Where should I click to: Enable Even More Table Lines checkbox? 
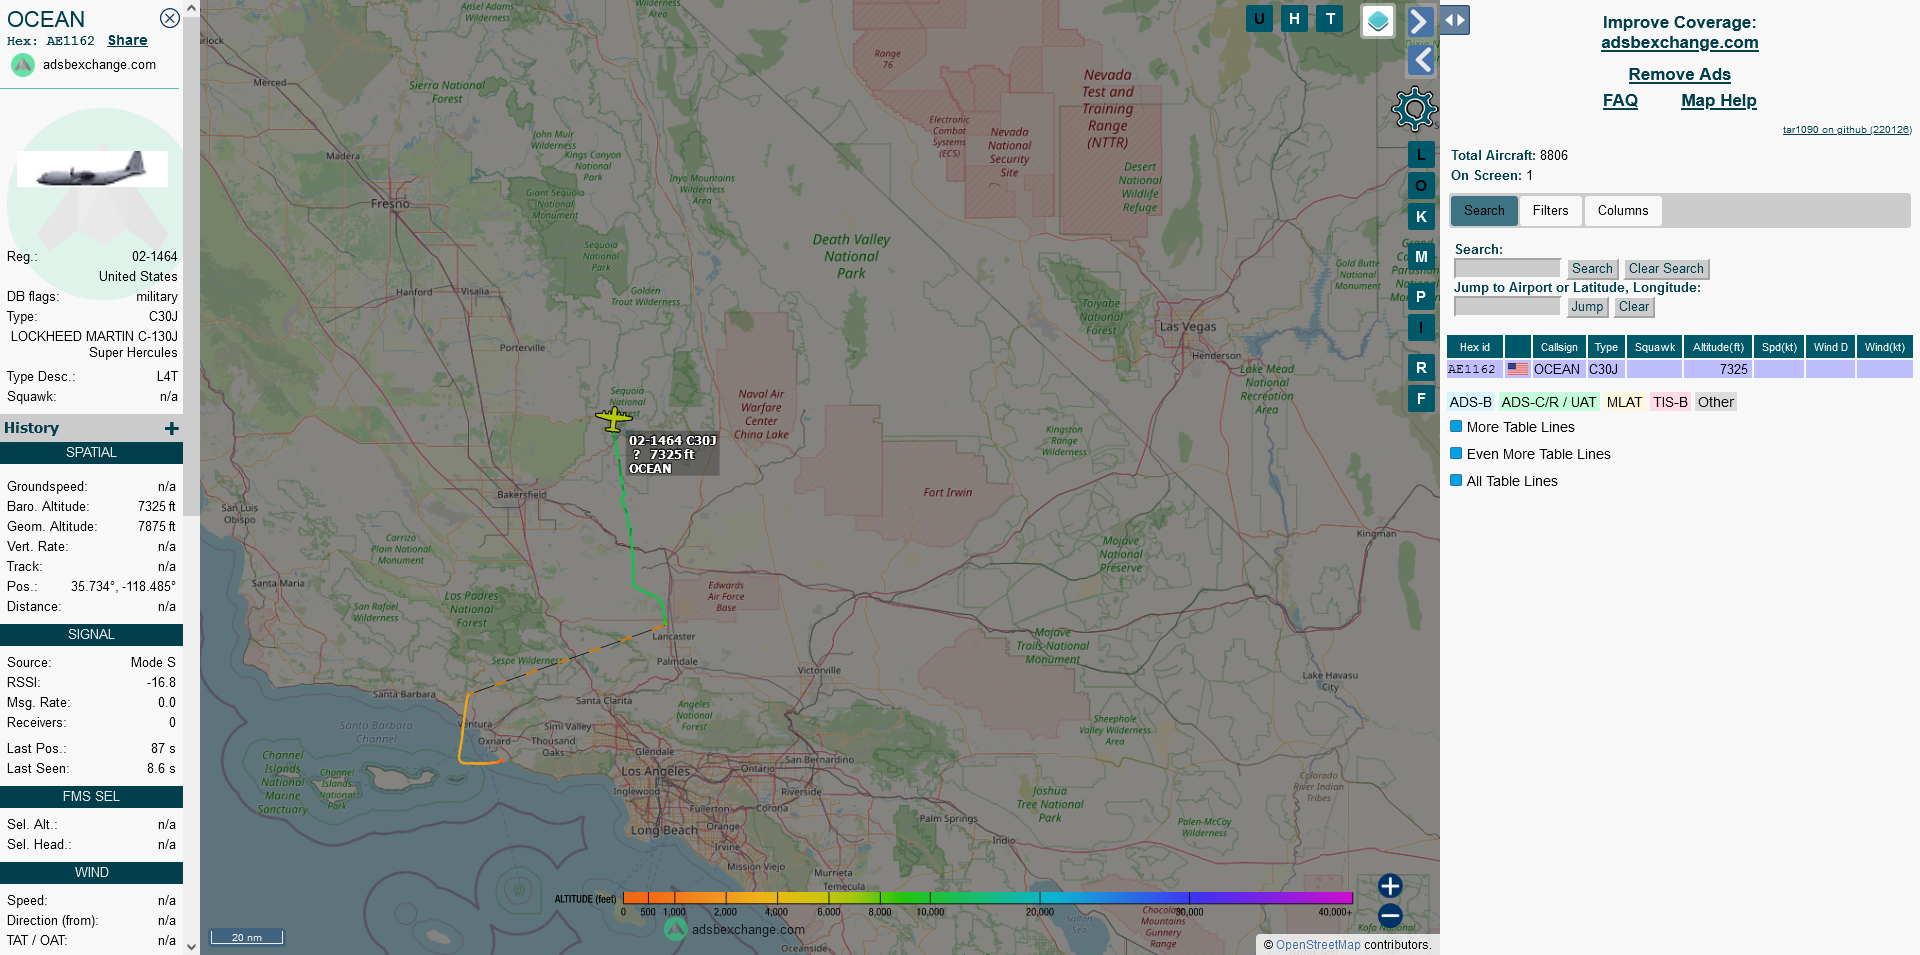pos(1456,454)
